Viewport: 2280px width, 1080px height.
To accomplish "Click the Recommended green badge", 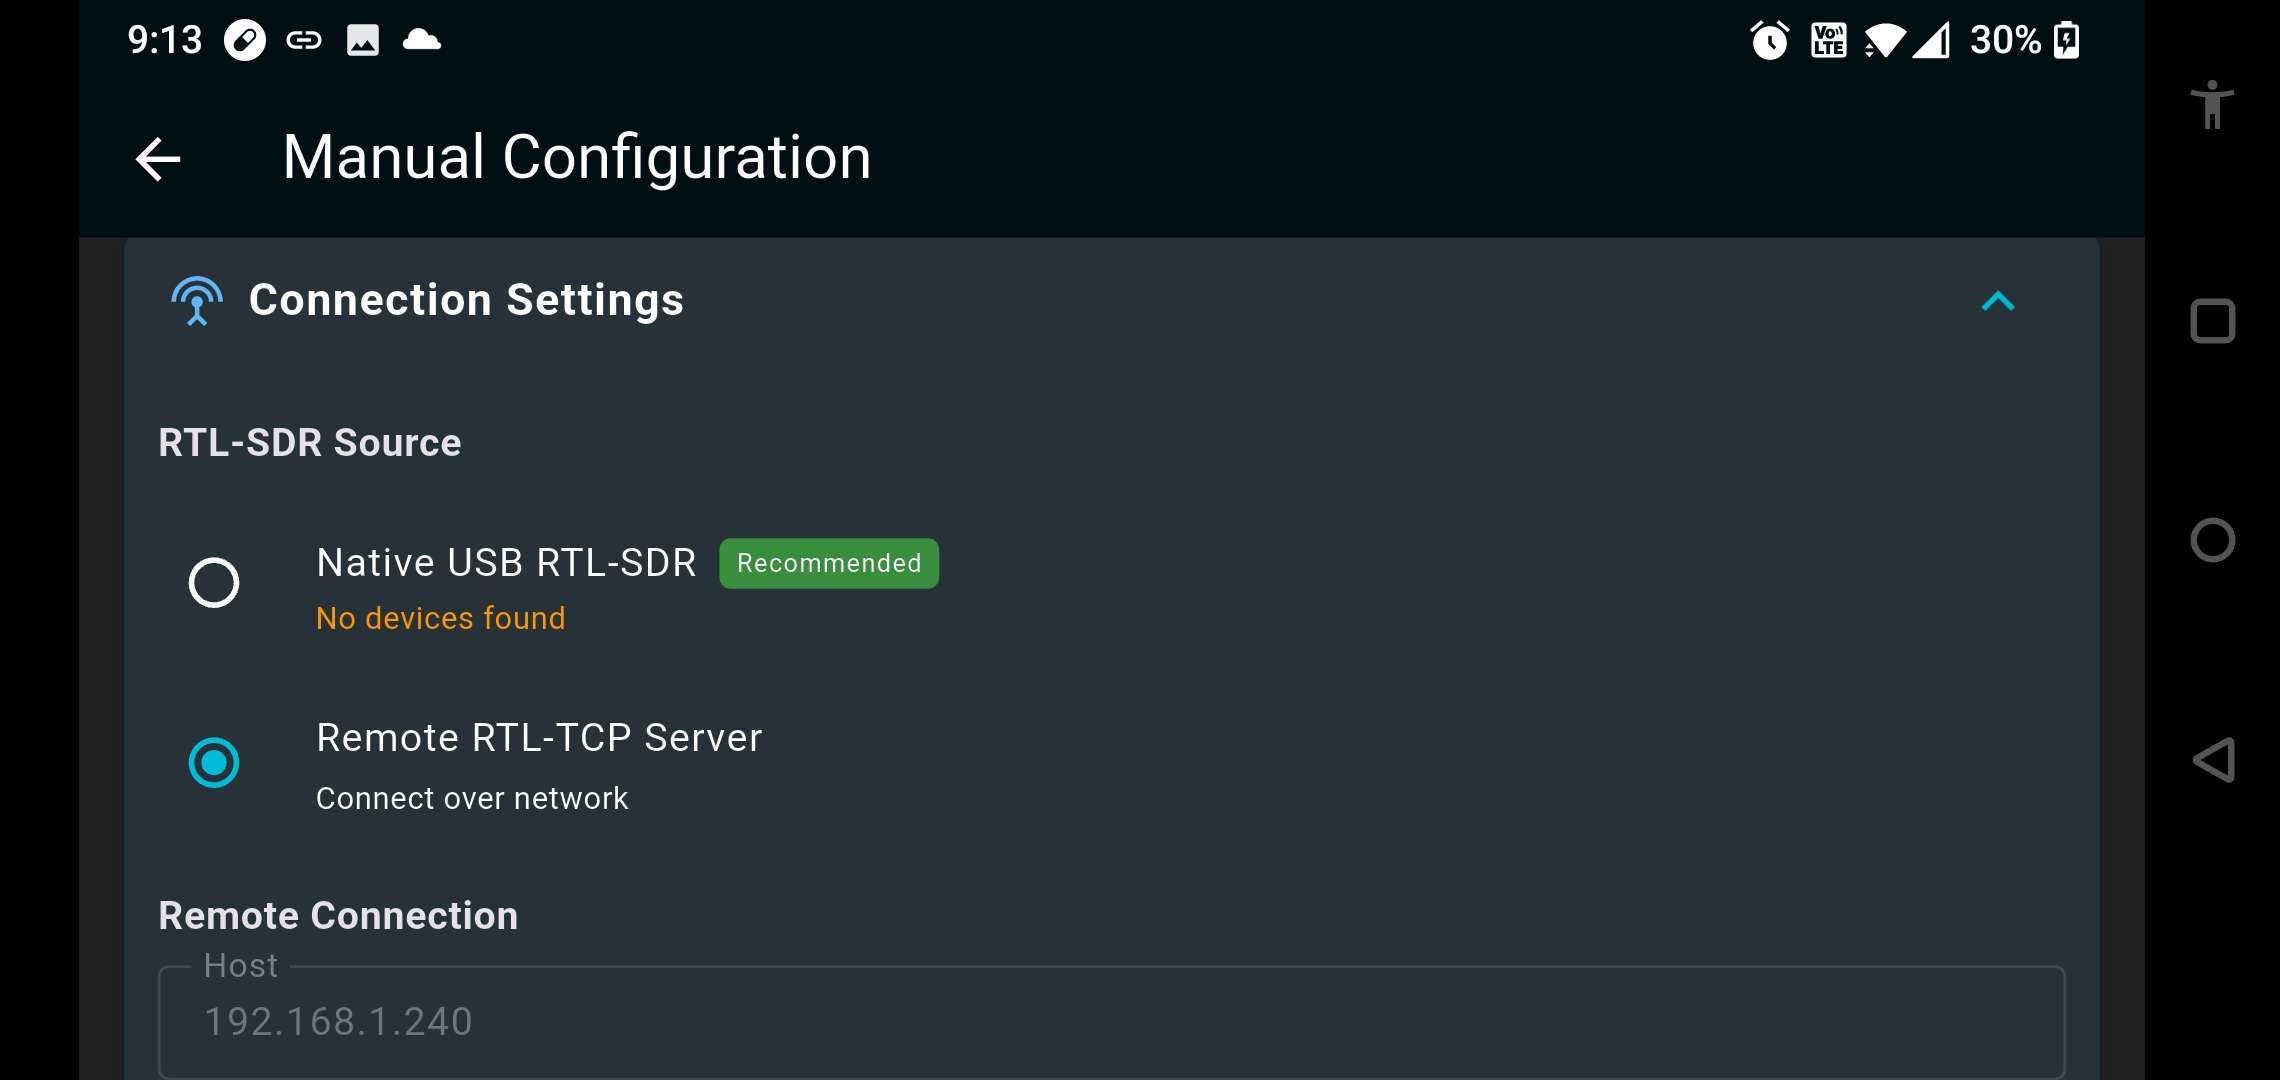I will coord(828,564).
